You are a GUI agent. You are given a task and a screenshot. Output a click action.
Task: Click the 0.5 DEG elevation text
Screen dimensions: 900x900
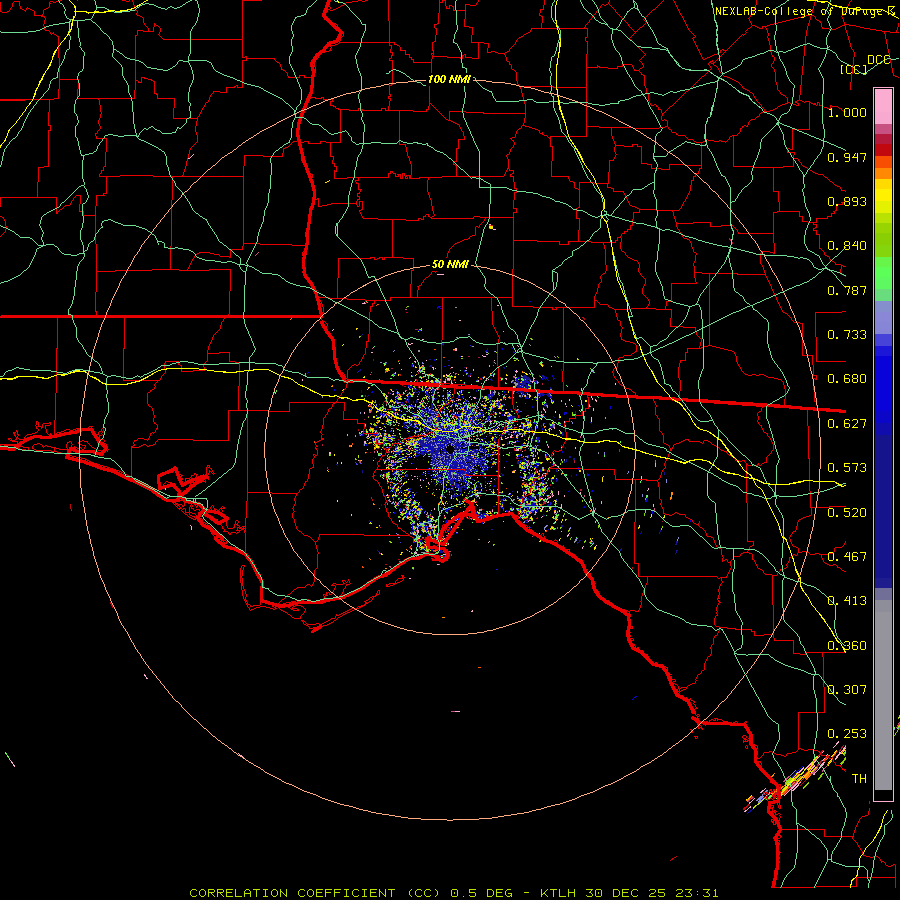pos(481,893)
